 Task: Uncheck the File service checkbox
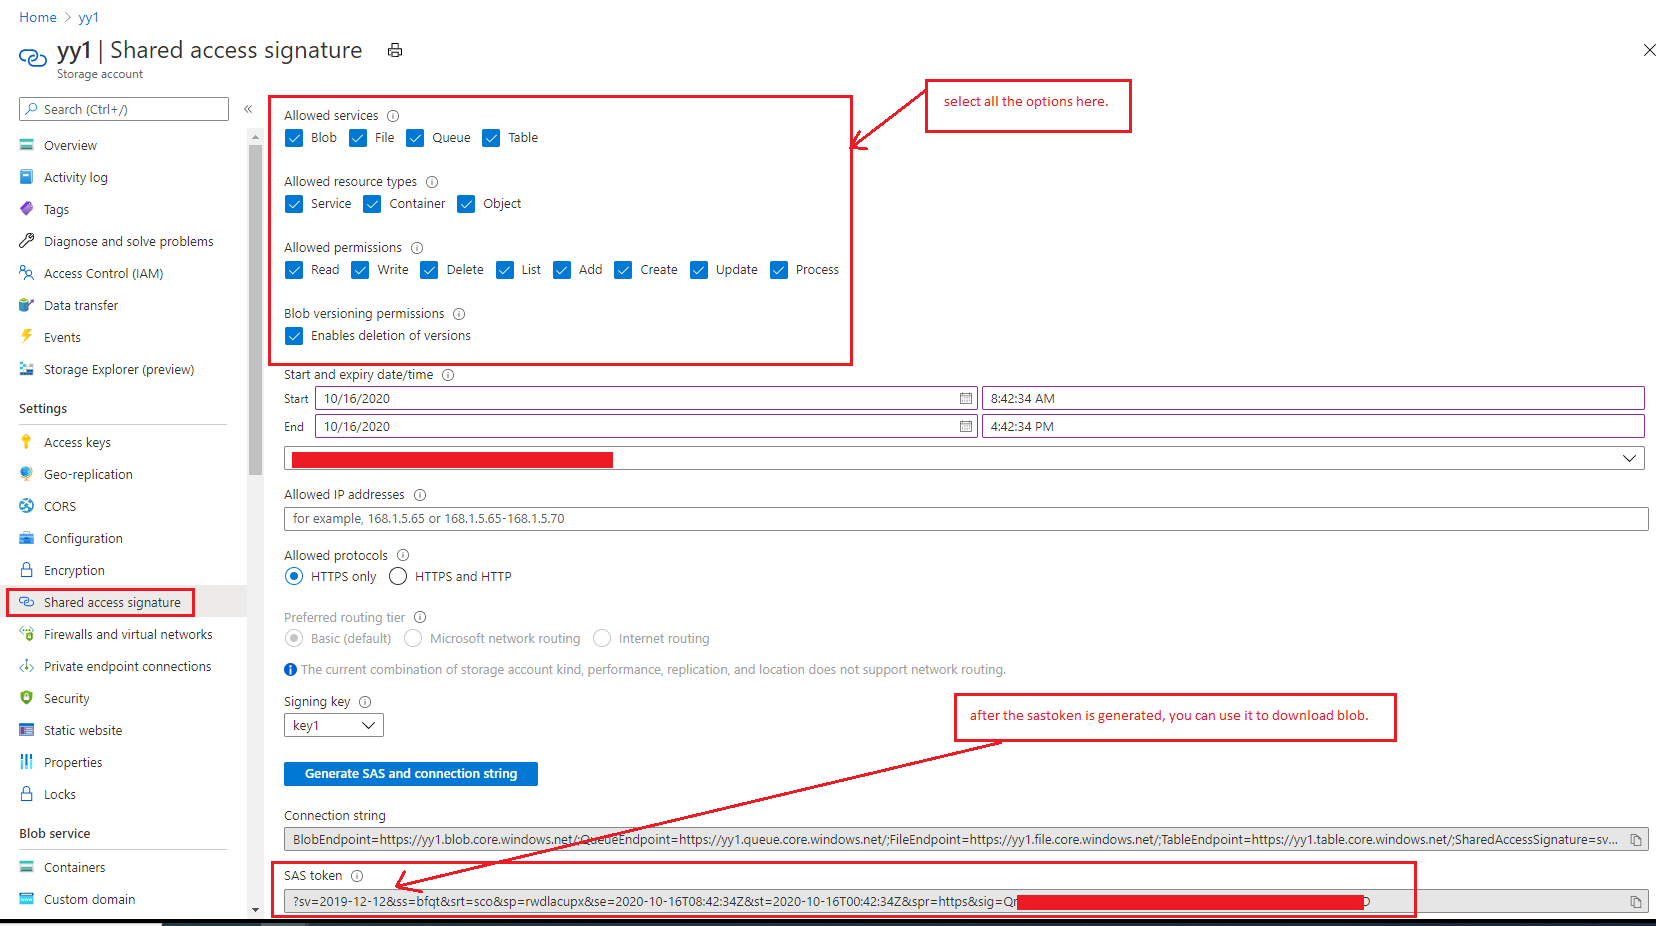[358, 138]
